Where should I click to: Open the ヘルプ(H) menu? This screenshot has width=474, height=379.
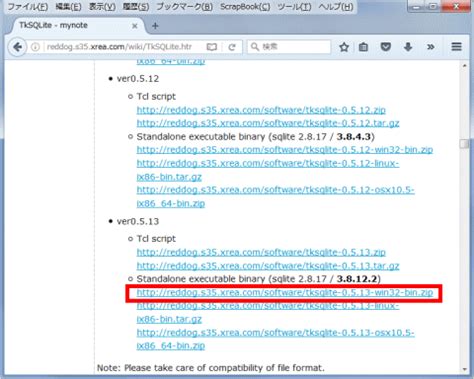336,7
